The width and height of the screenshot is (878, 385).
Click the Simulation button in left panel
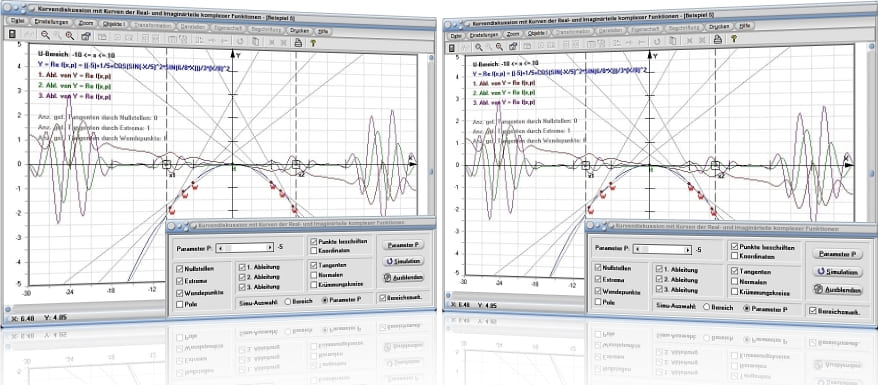tap(403, 261)
